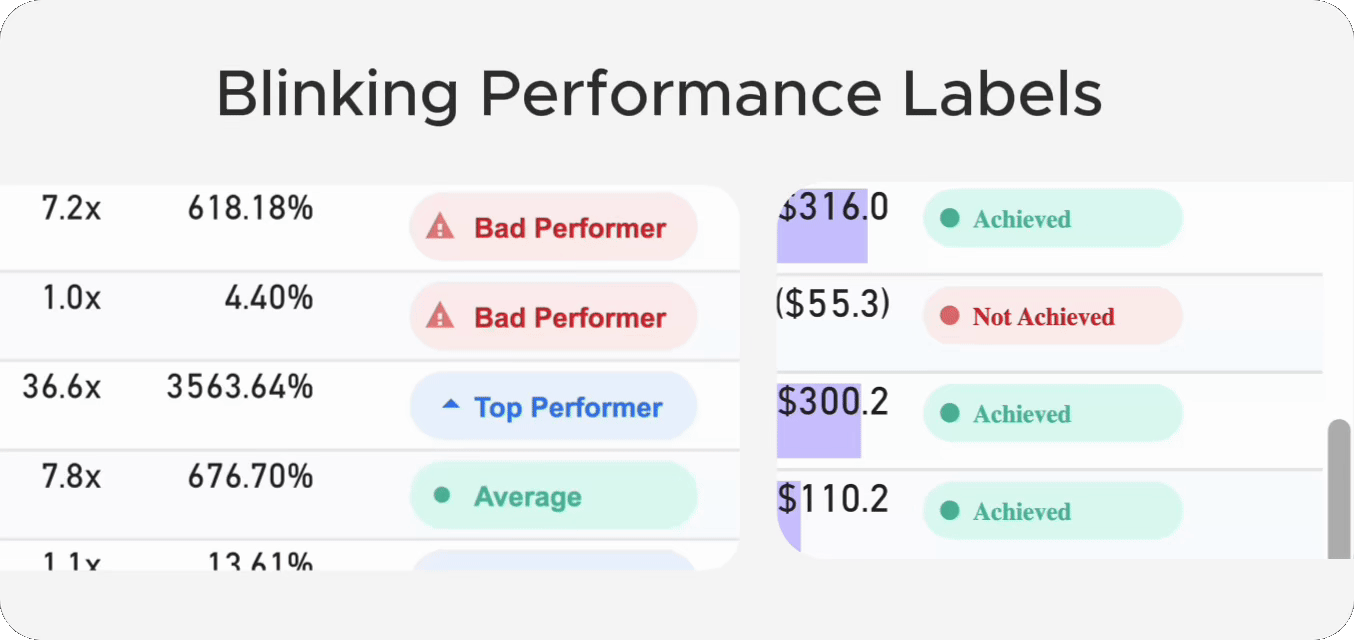Click the vertical scrollbar thumb
The width and height of the screenshot is (1354, 640).
click(1338, 488)
